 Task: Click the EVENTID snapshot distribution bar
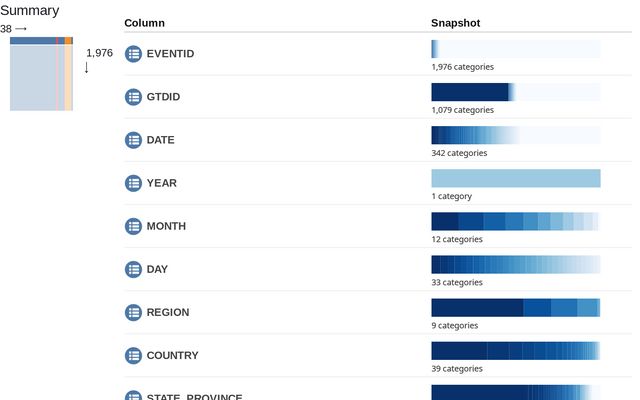[515, 49]
